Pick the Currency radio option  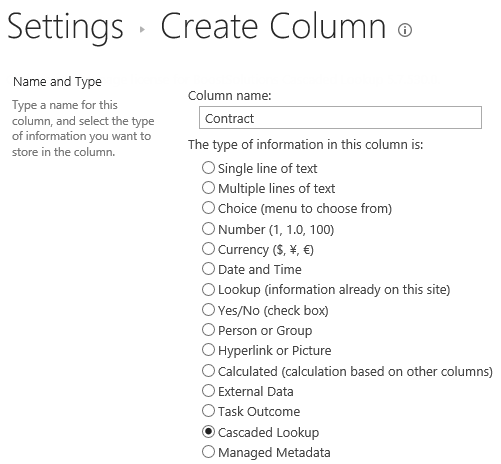click(x=208, y=249)
